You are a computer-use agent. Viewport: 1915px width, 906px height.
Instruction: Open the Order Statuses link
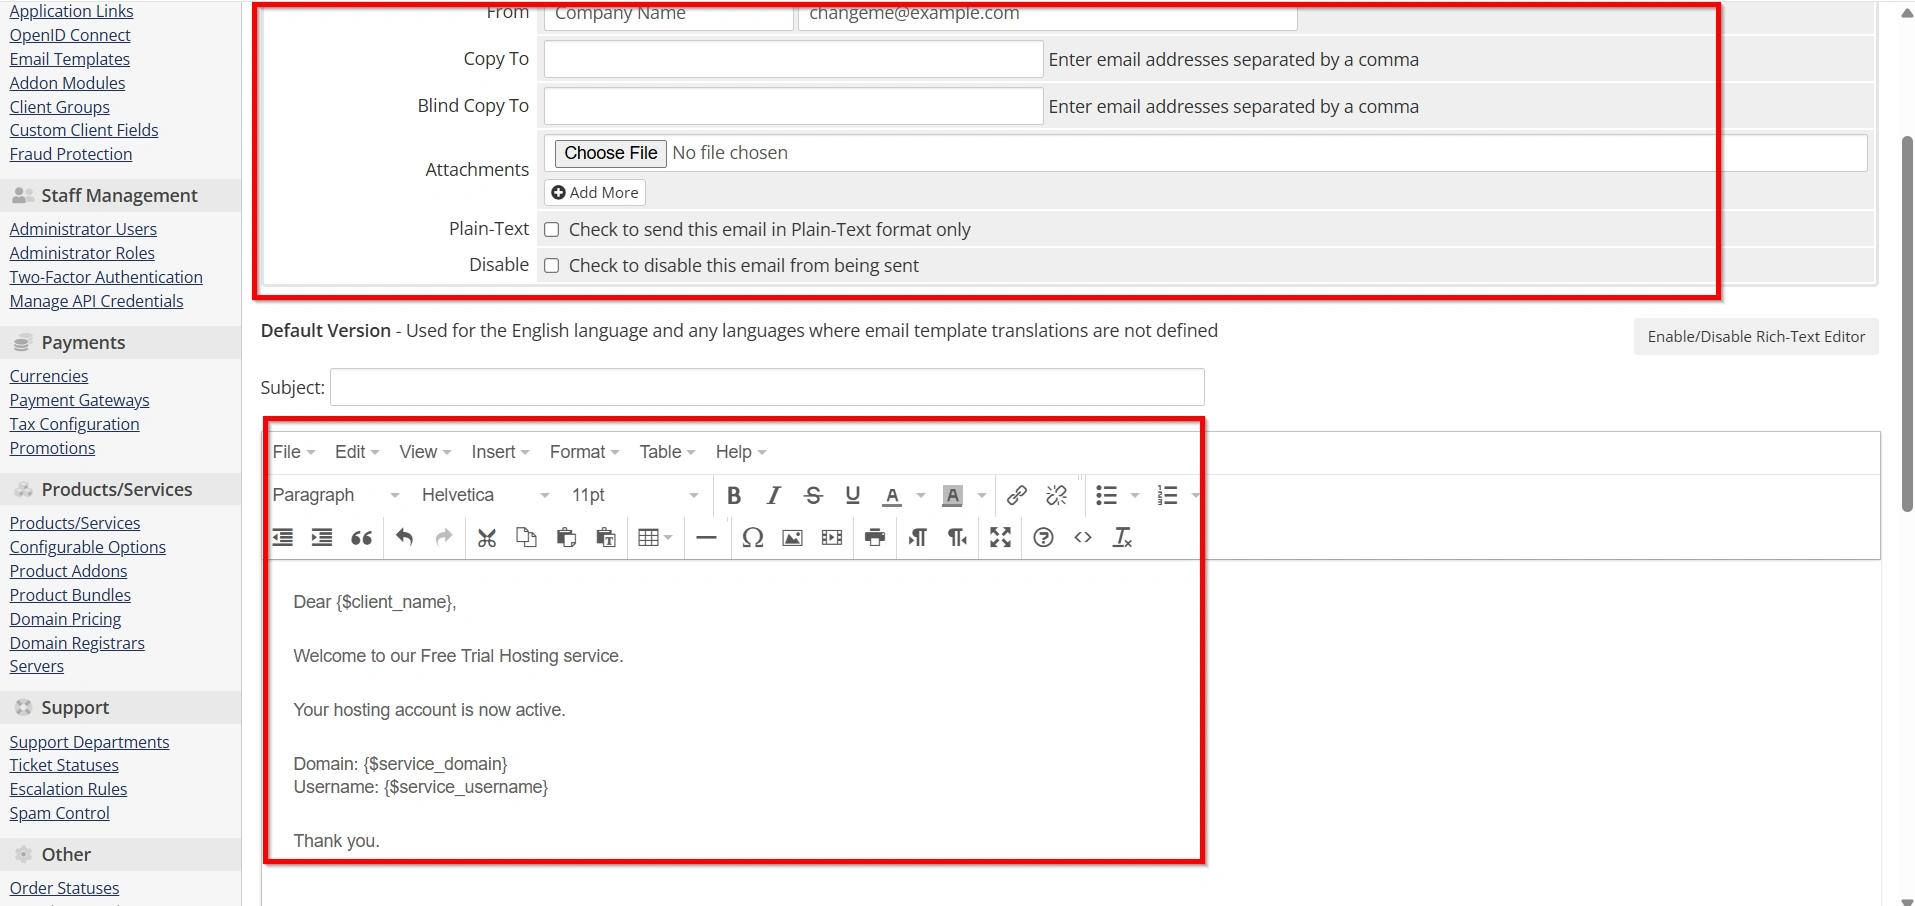coord(64,888)
